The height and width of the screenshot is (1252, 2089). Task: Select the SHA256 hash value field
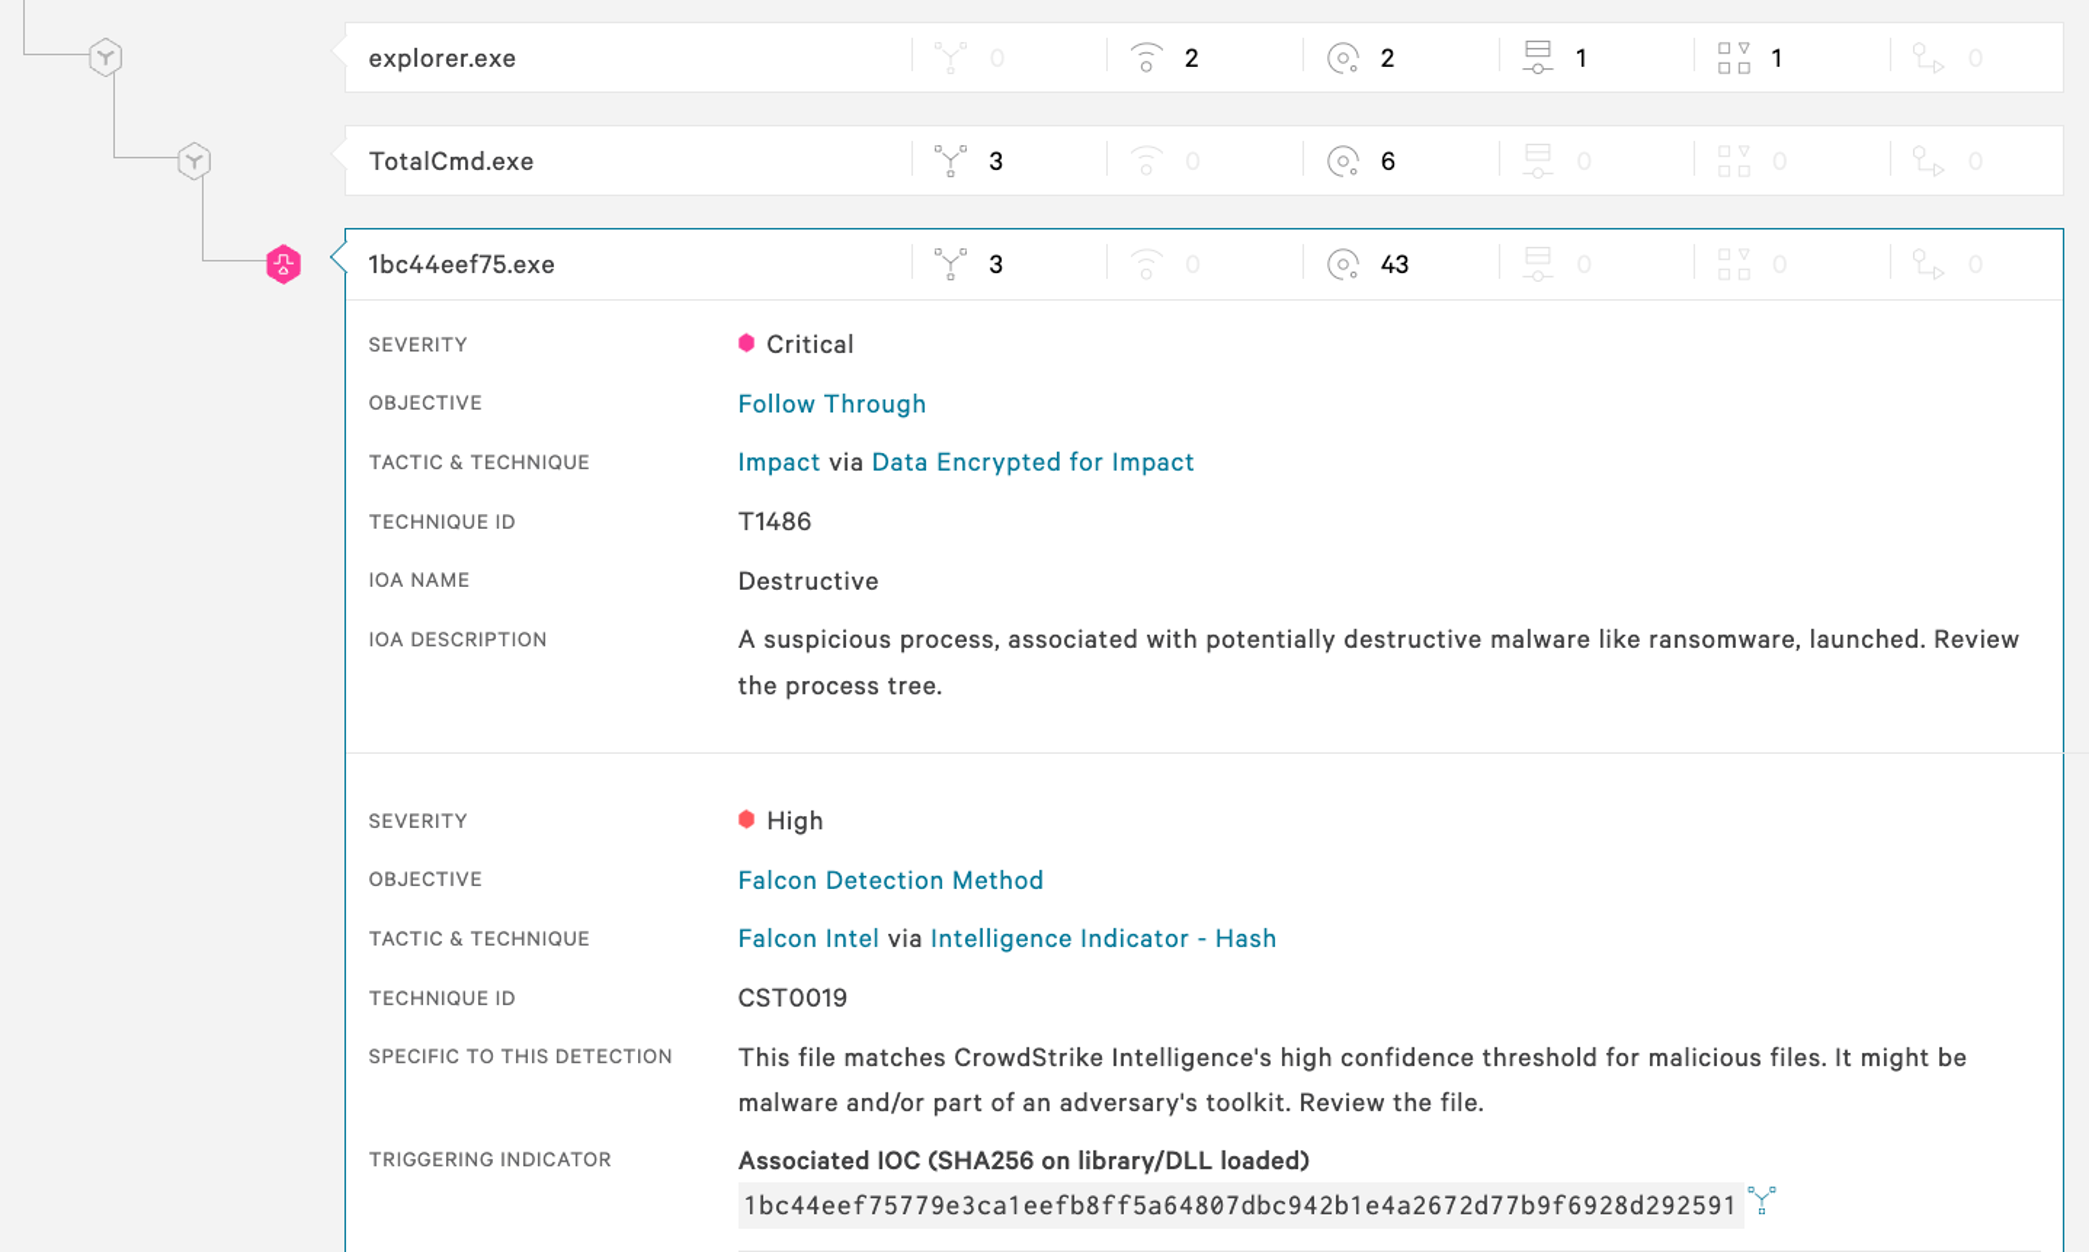click(x=1240, y=1205)
